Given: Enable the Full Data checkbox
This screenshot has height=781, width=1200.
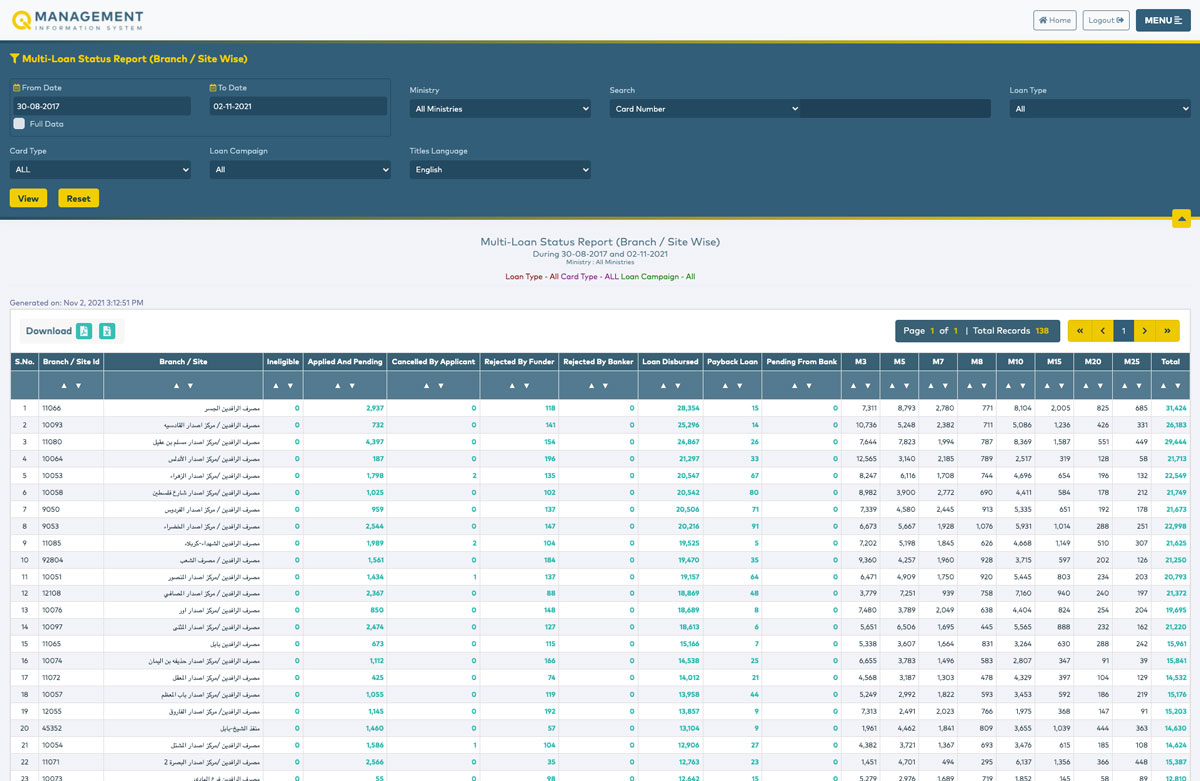Looking at the screenshot, I should tap(19, 124).
